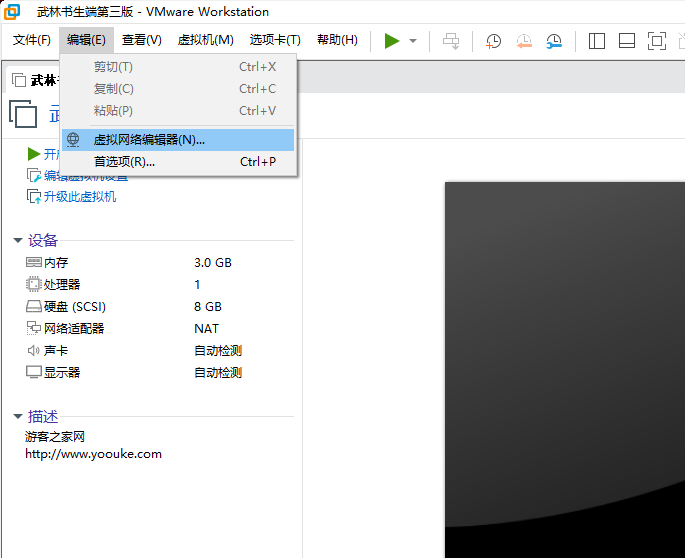Toggle the library sidebar view icon
The height and width of the screenshot is (558, 685).
pyautogui.click(x=597, y=41)
